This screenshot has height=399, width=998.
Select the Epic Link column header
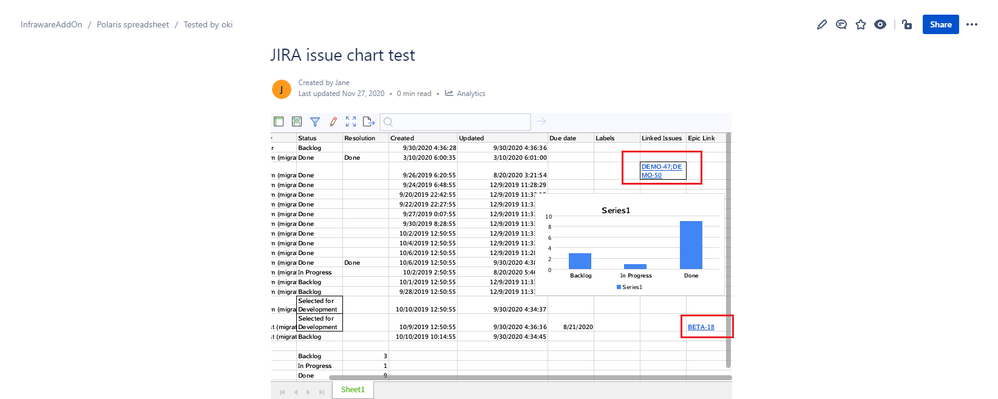(x=705, y=137)
